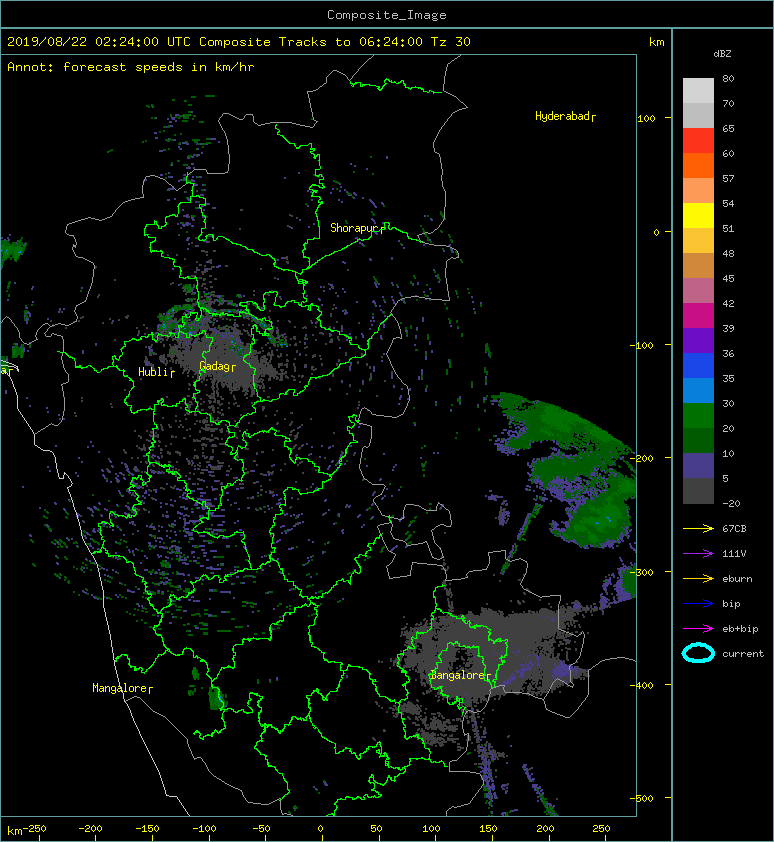Image resolution: width=774 pixels, height=842 pixels.
Task: Select the deep orange dBZ swatch
Action: [x=698, y=165]
